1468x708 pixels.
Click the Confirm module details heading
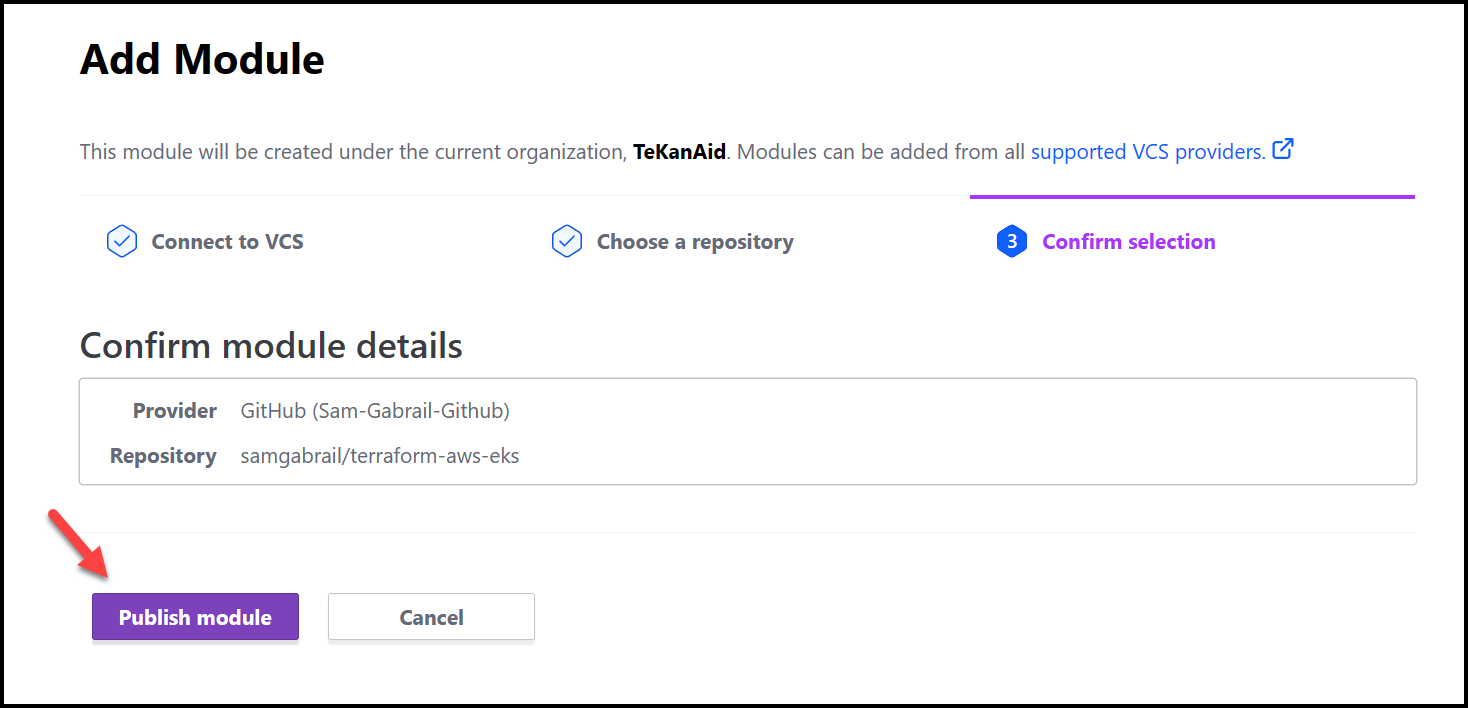tap(271, 345)
